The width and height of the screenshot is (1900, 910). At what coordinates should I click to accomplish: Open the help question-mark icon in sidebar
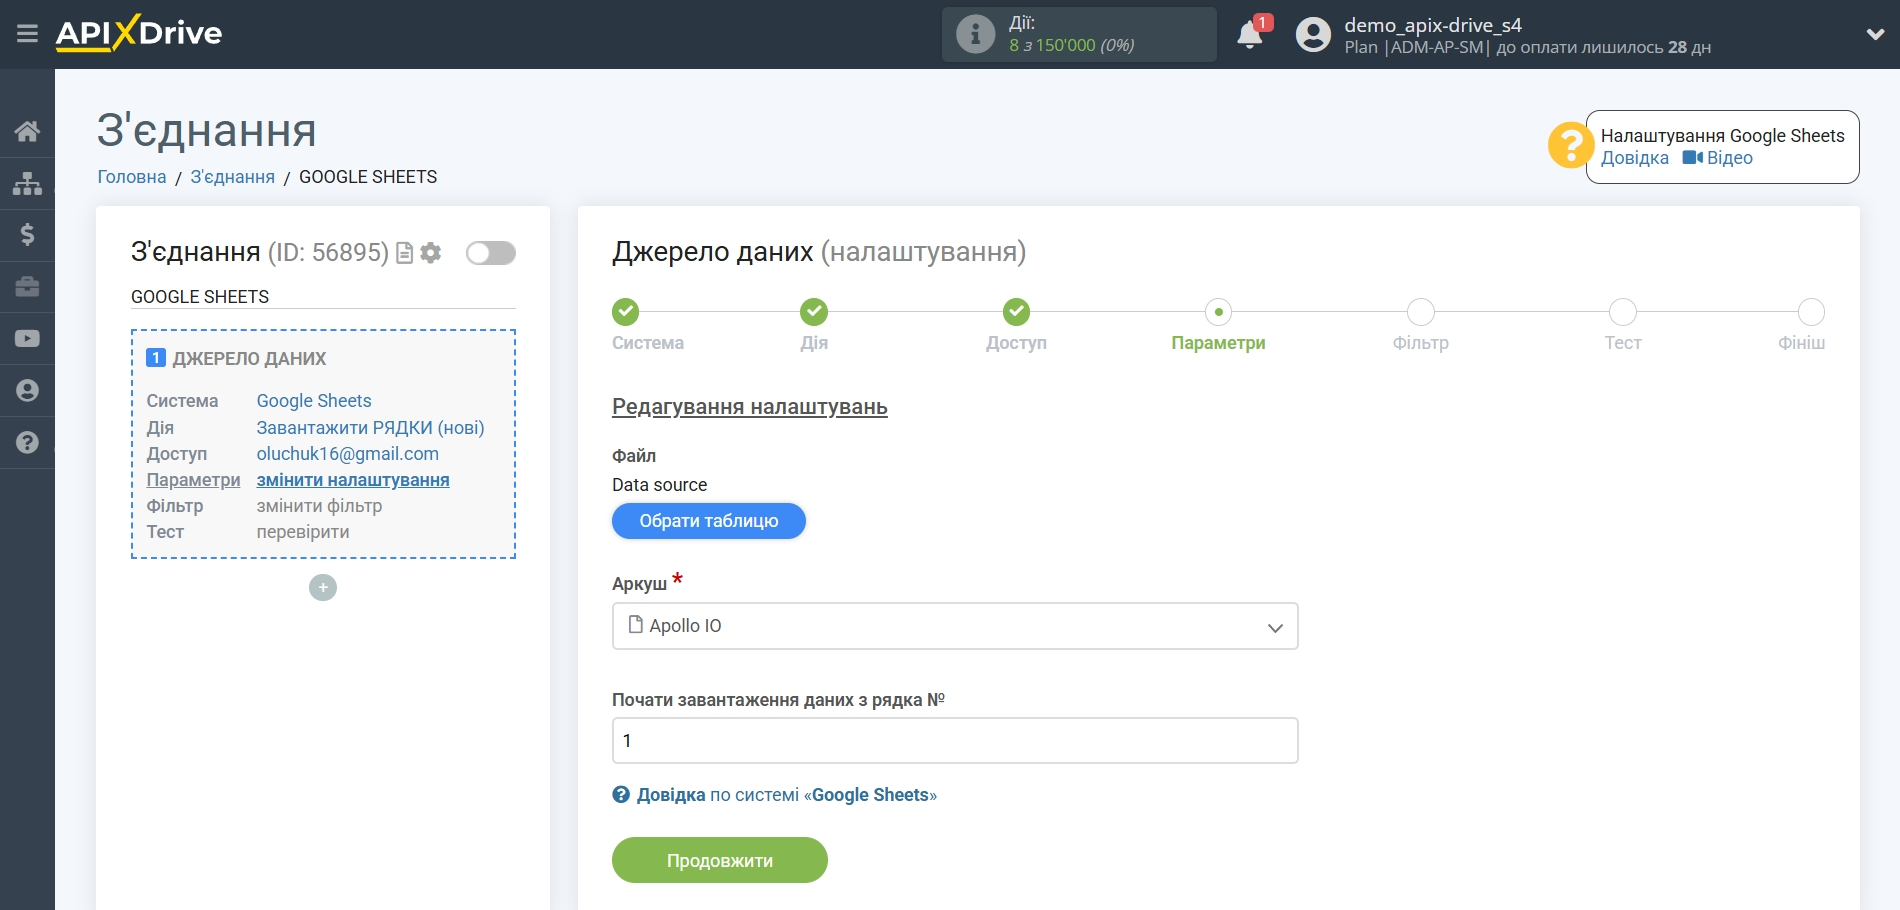pos(28,443)
